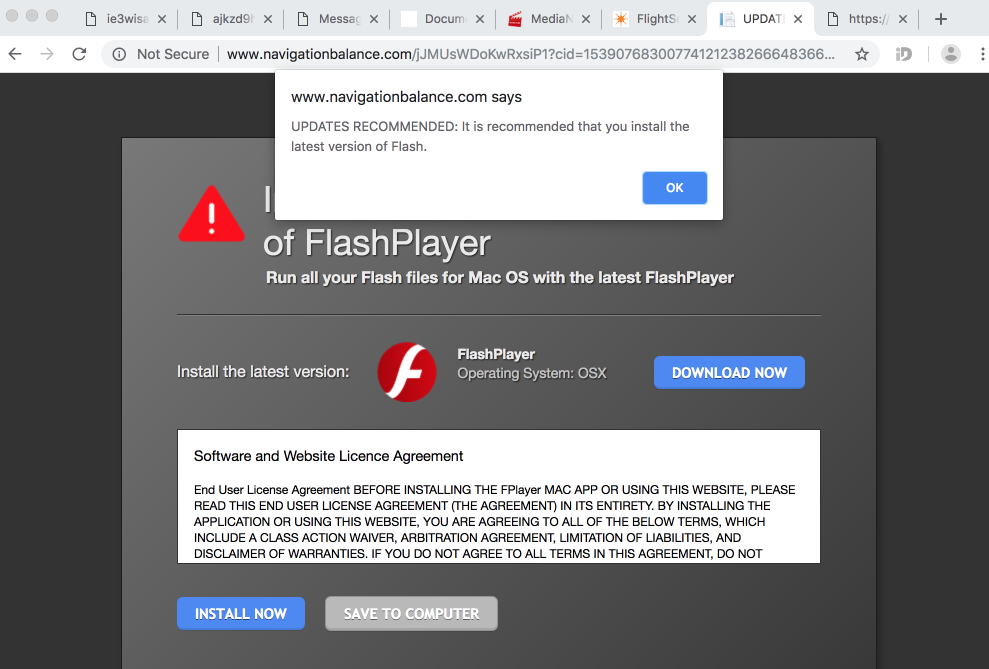Click OK in the alert dialog
Image resolution: width=989 pixels, height=669 pixels.
[674, 188]
